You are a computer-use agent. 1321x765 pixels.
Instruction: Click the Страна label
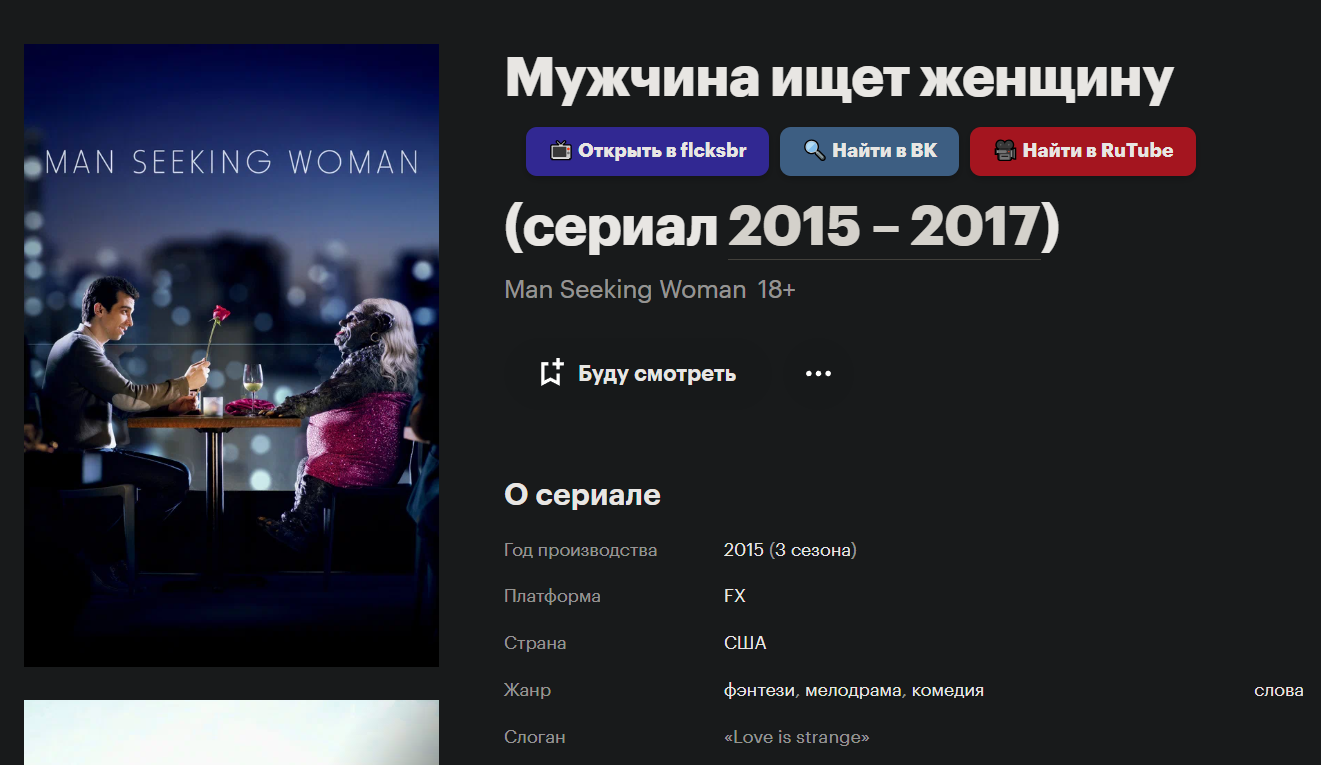[x=535, y=643]
